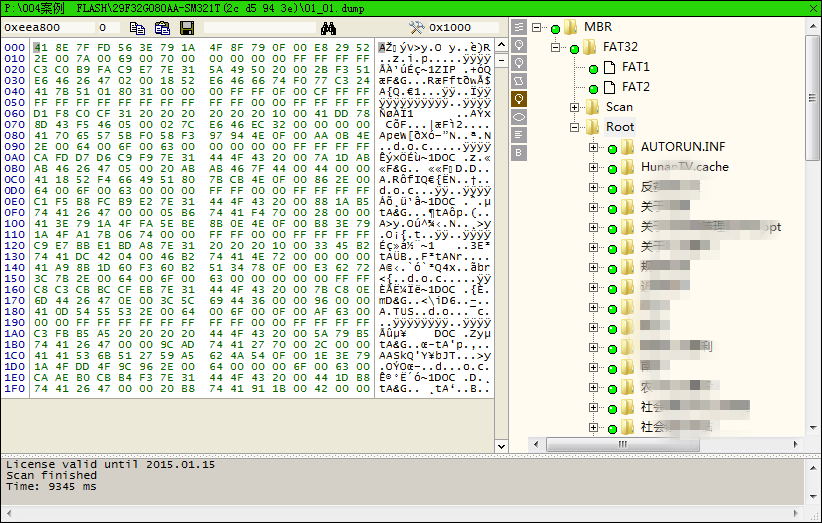Click the hex view scroll down arrow
This screenshot has height=523, width=822.
point(501,446)
